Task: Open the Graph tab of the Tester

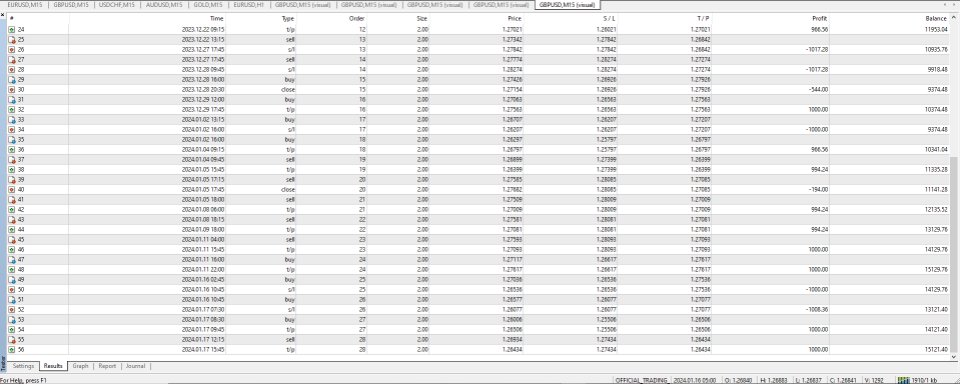Action: [x=80, y=366]
